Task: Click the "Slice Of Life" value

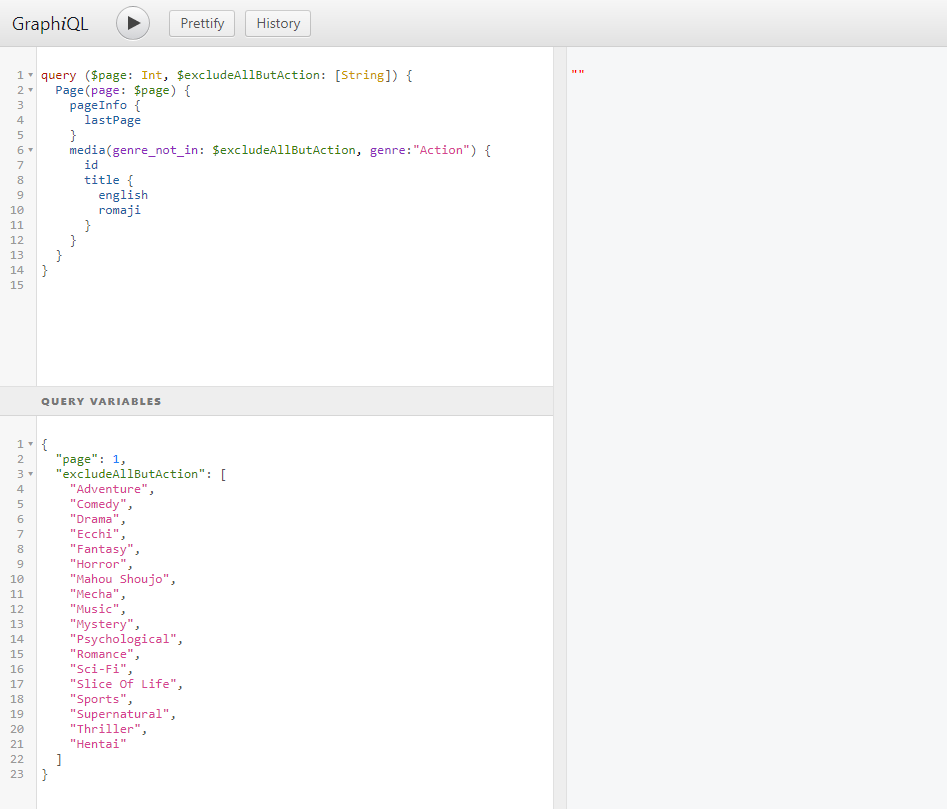Action: [123, 684]
